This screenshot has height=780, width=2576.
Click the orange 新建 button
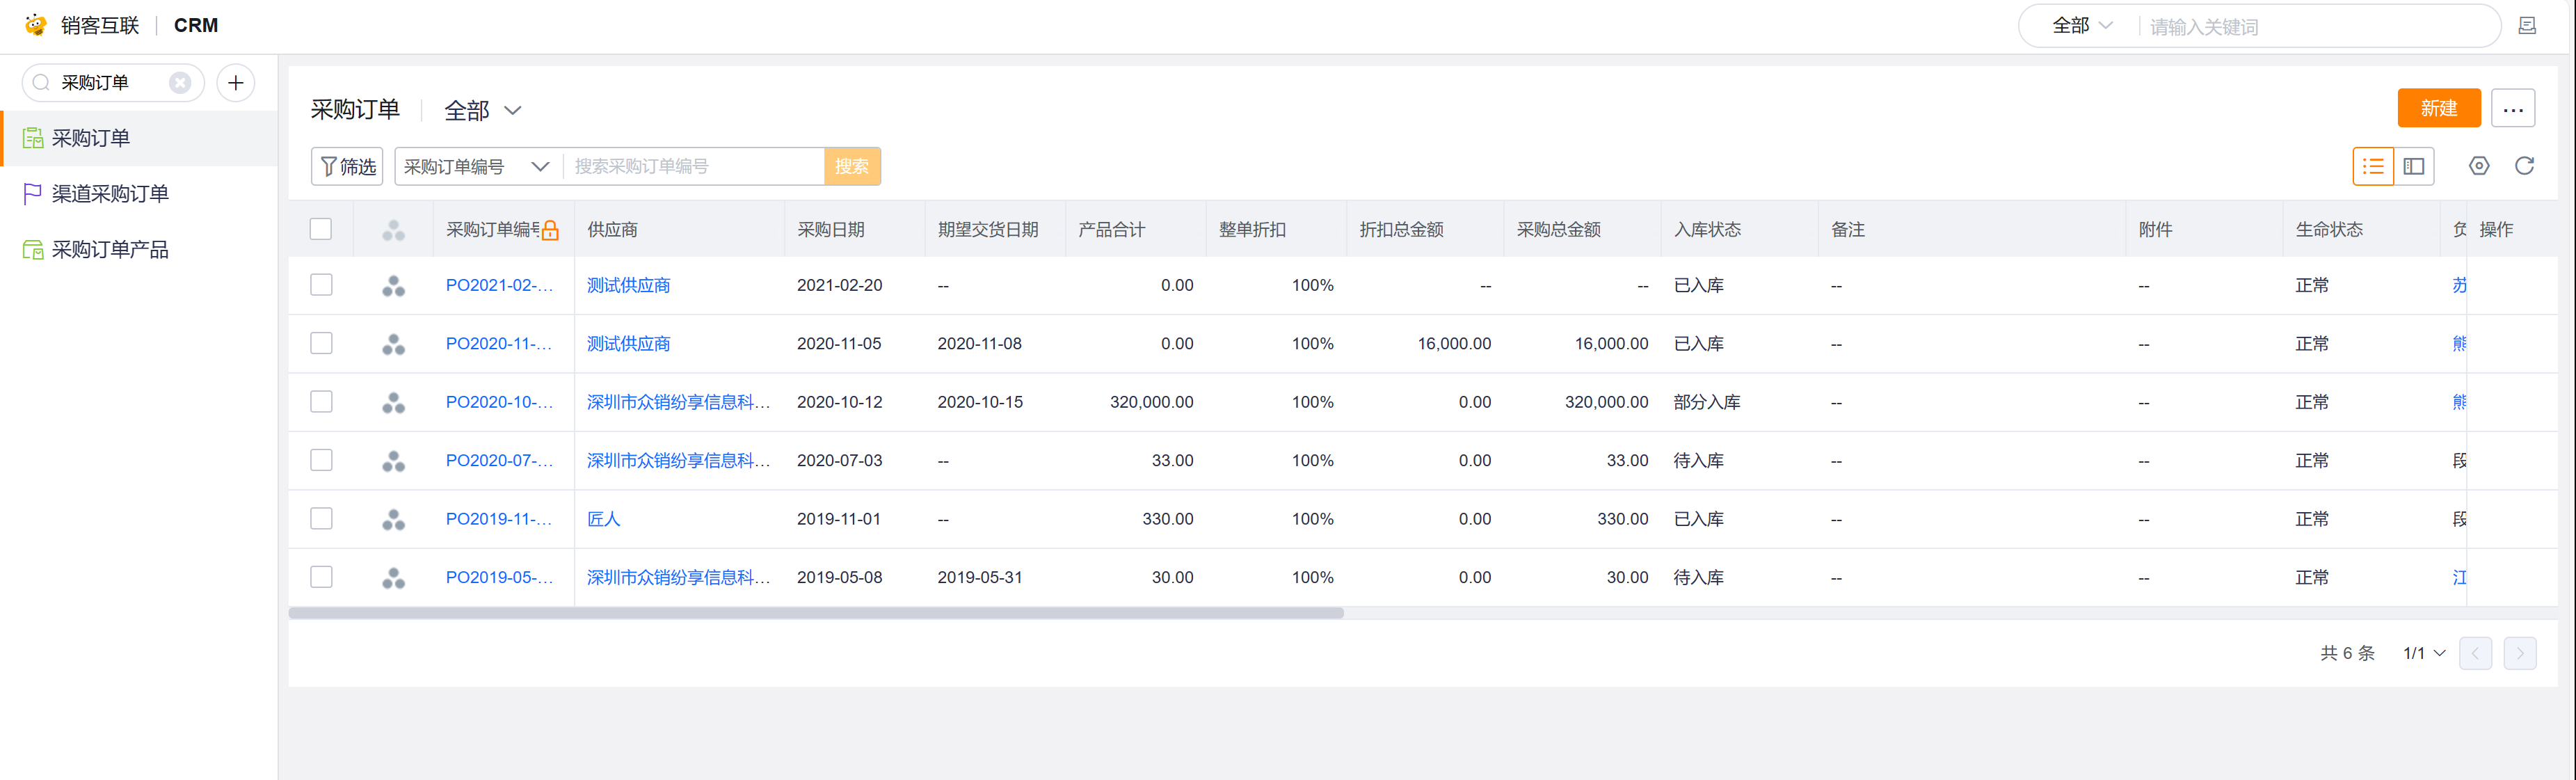(x=2438, y=108)
